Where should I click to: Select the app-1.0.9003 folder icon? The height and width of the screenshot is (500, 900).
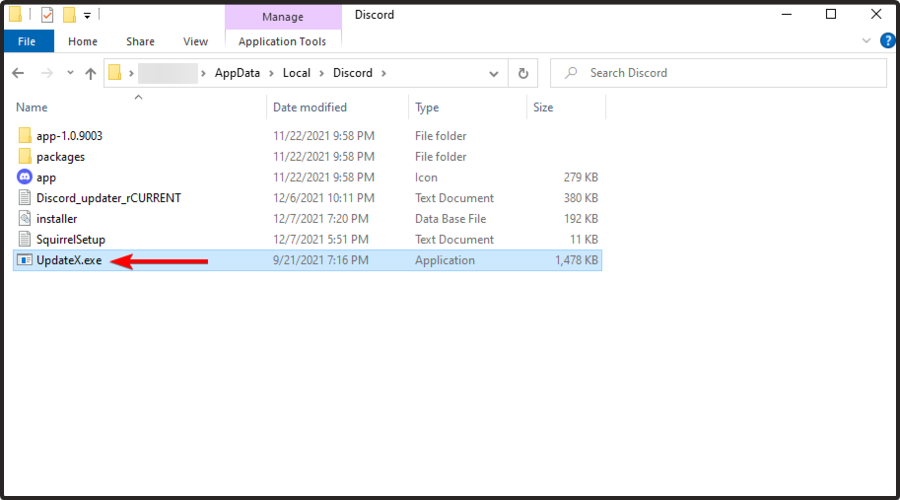(x=25, y=135)
